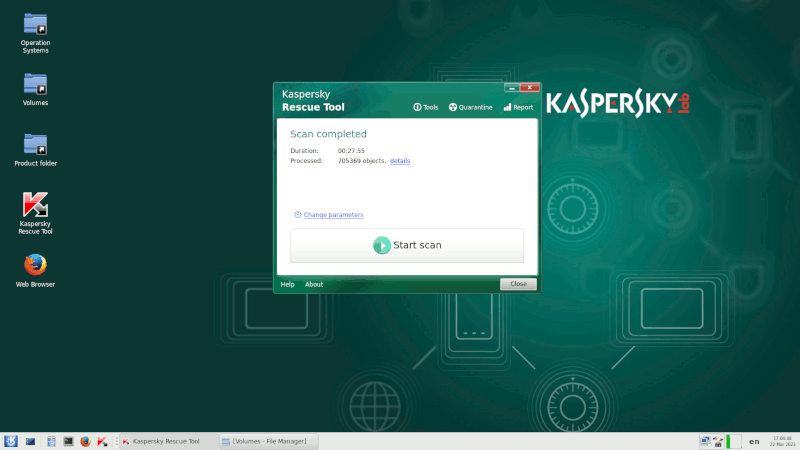Click the clock in the system tray

pos(781,441)
